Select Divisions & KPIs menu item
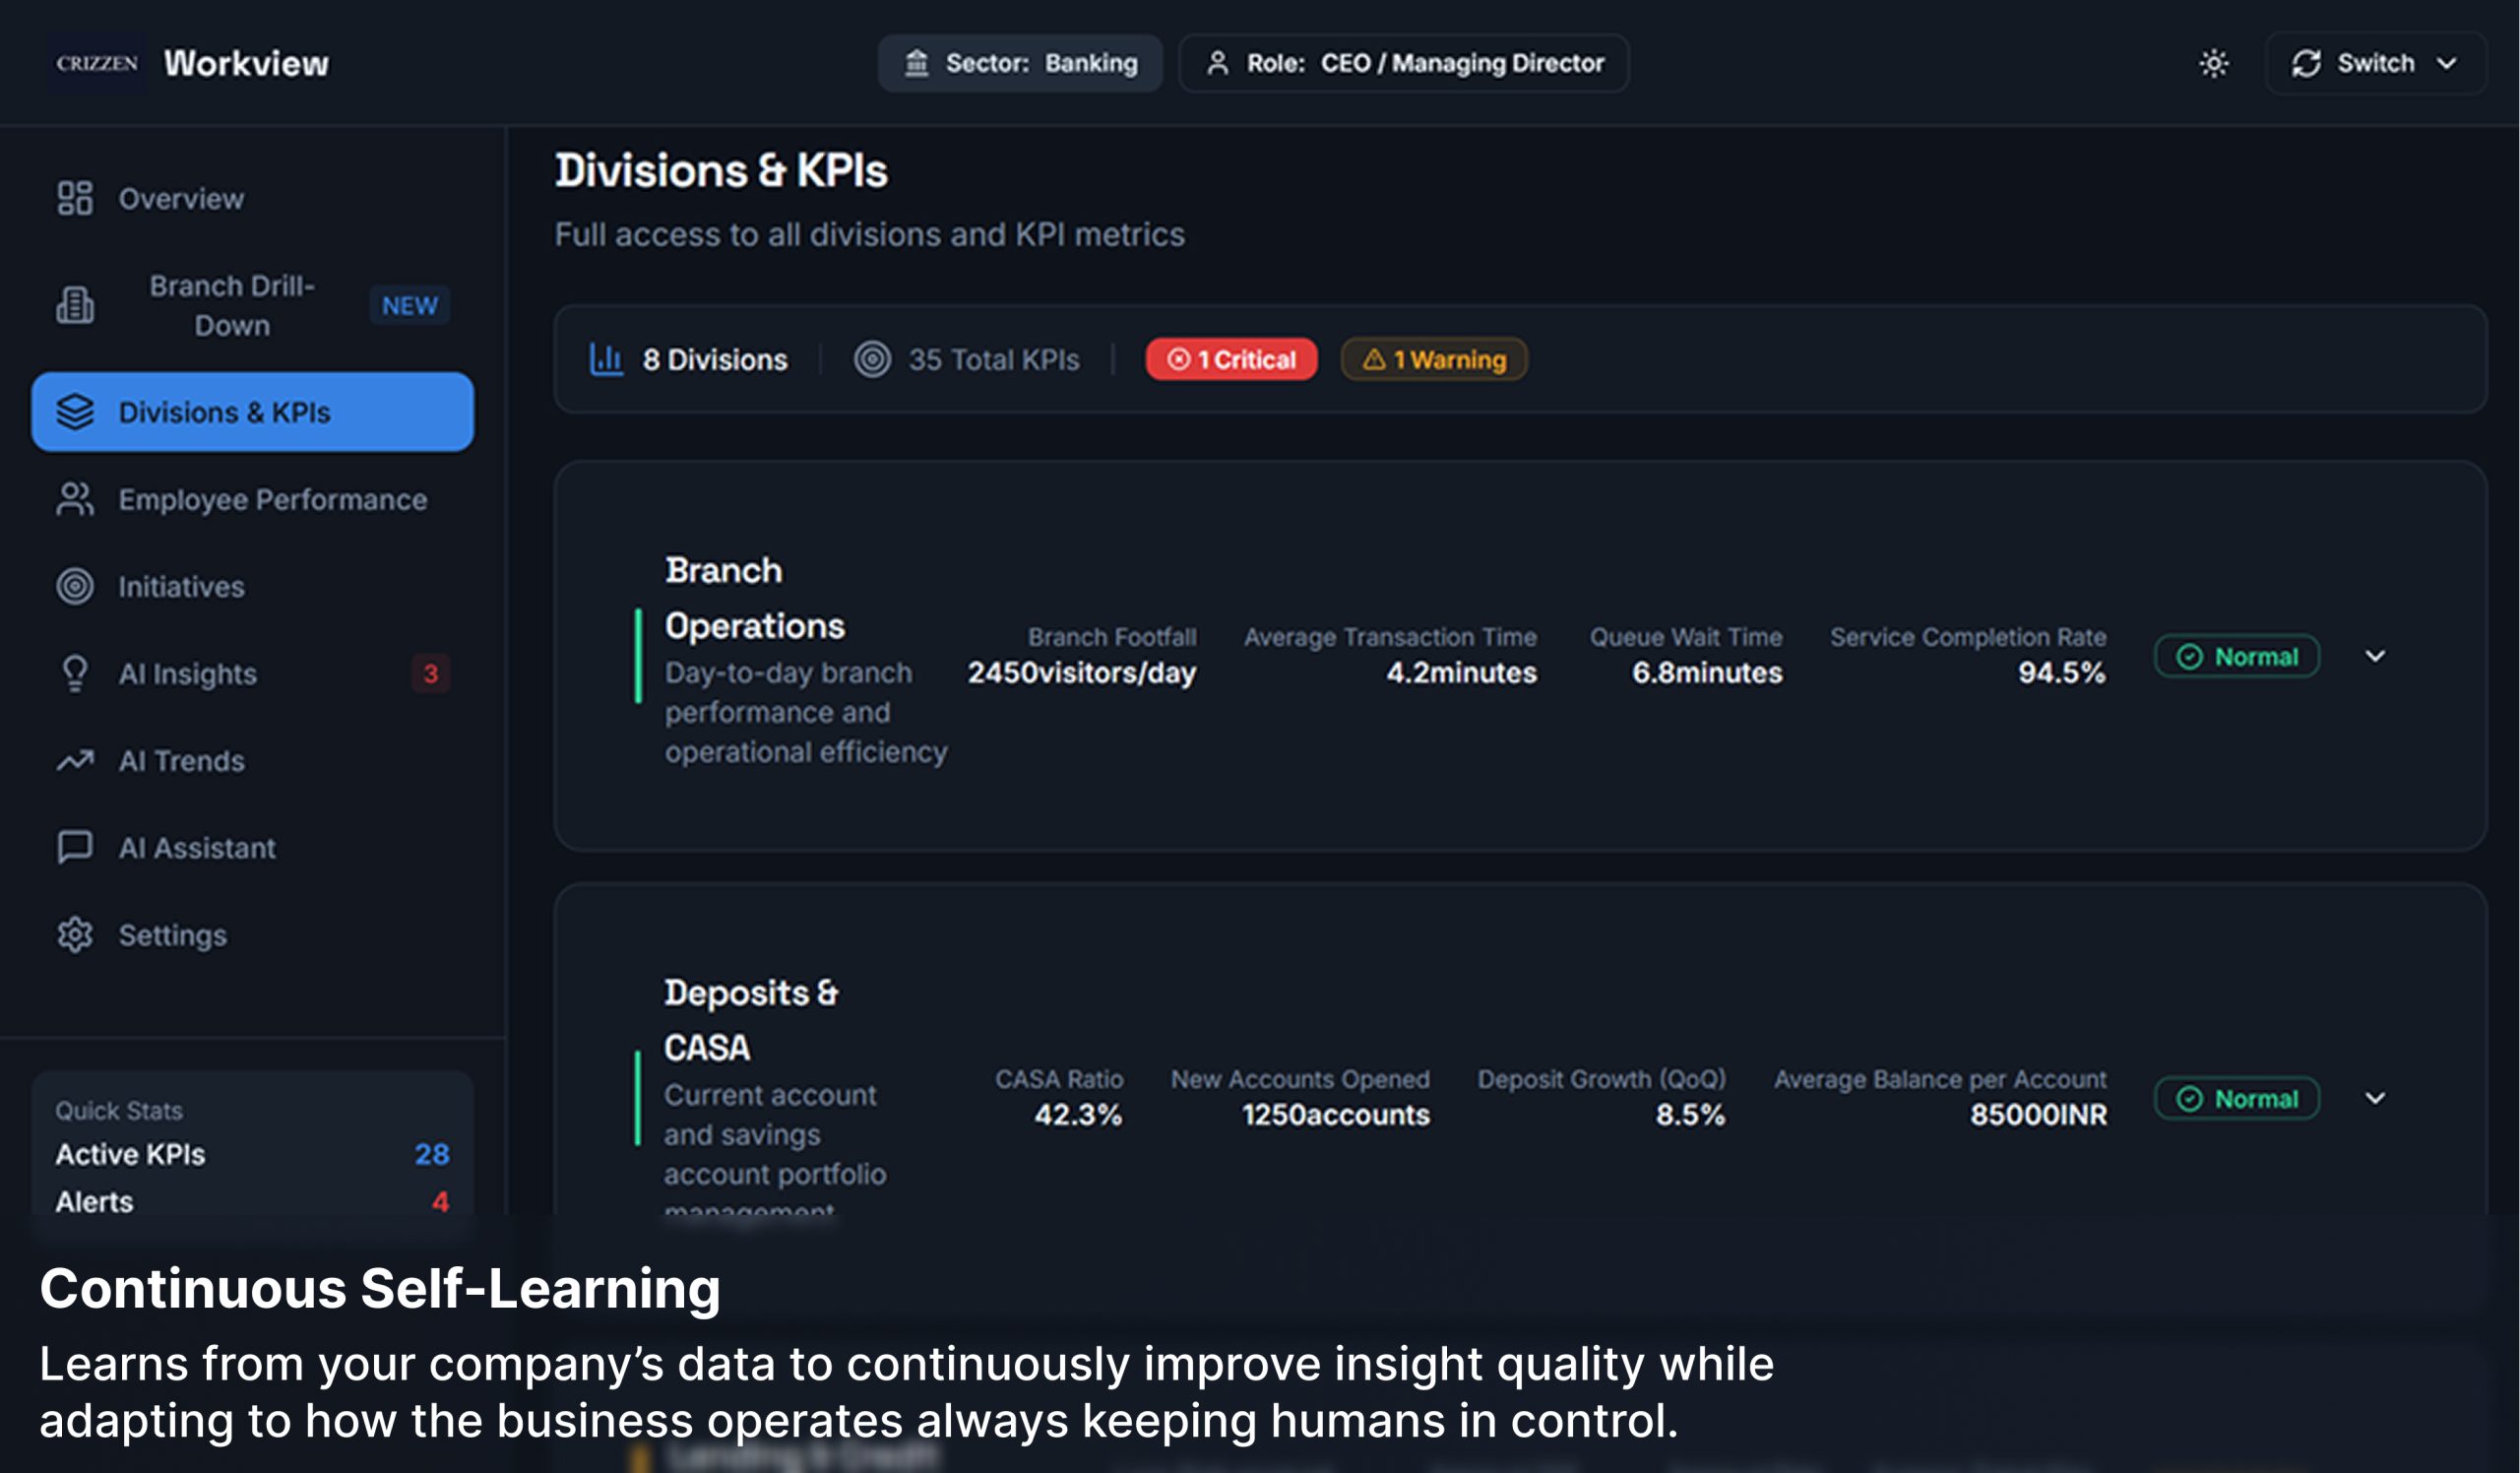Image resolution: width=2520 pixels, height=1473 pixels. click(252, 412)
